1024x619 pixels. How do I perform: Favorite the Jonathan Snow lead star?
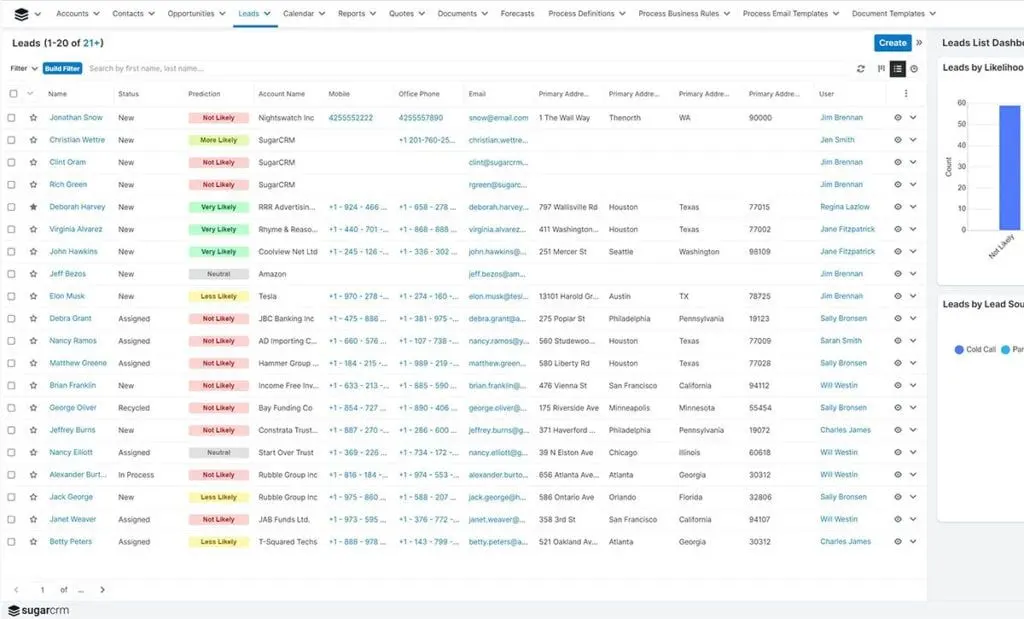pos(33,118)
